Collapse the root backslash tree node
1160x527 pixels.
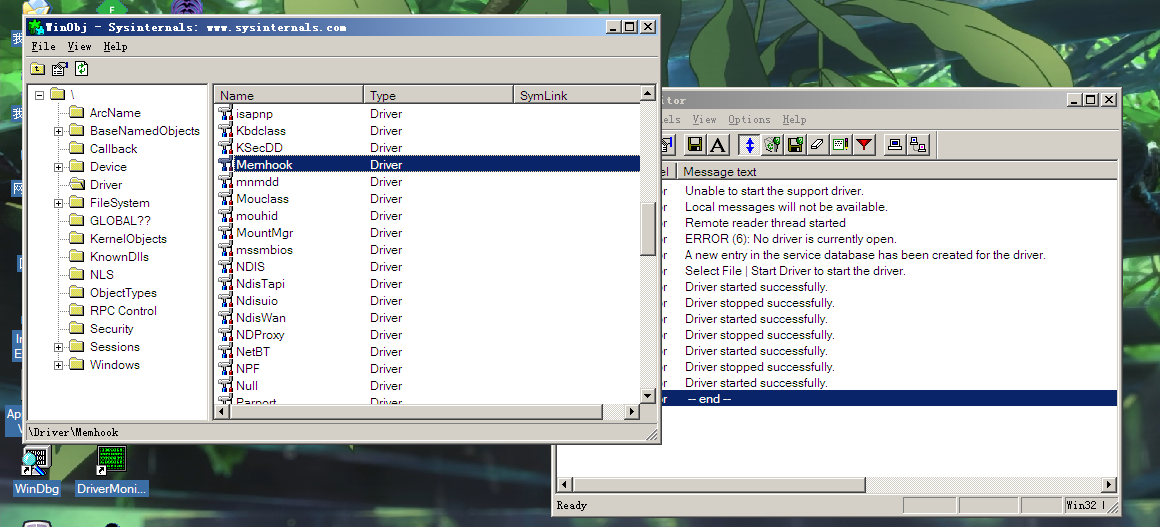point(39,95)
